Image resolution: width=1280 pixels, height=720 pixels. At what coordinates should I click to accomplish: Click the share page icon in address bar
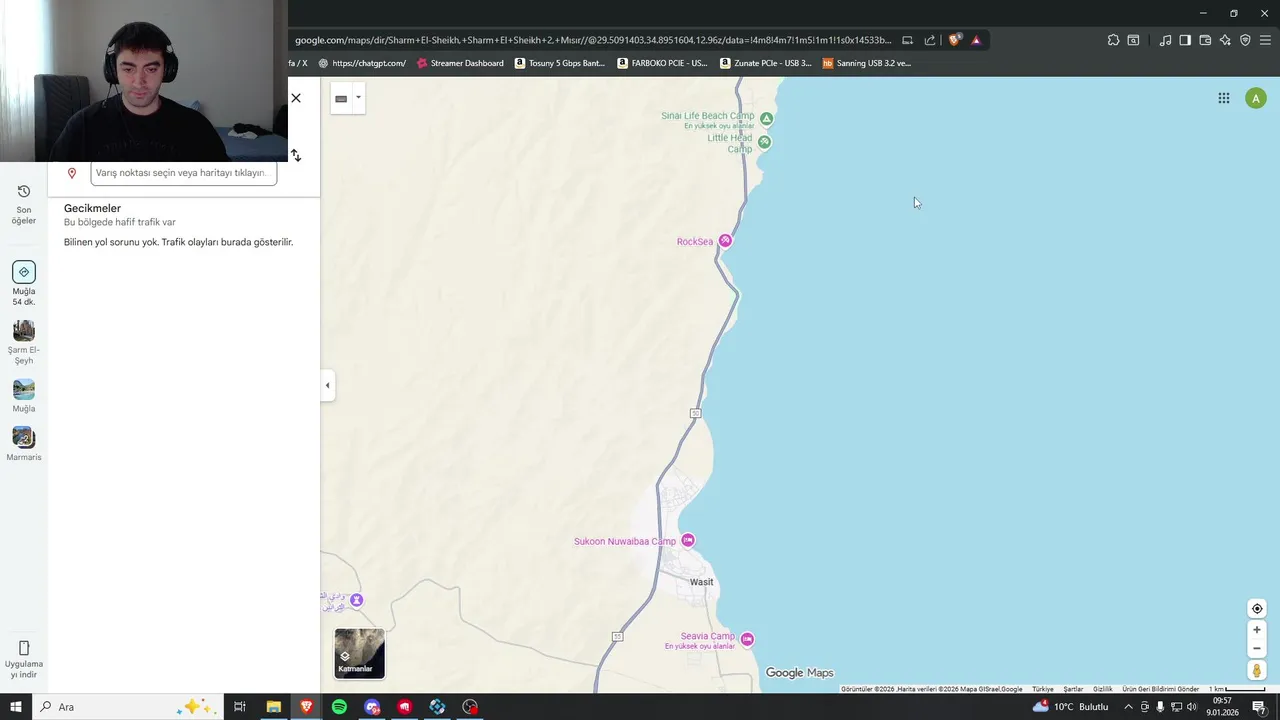coord(930,40)
